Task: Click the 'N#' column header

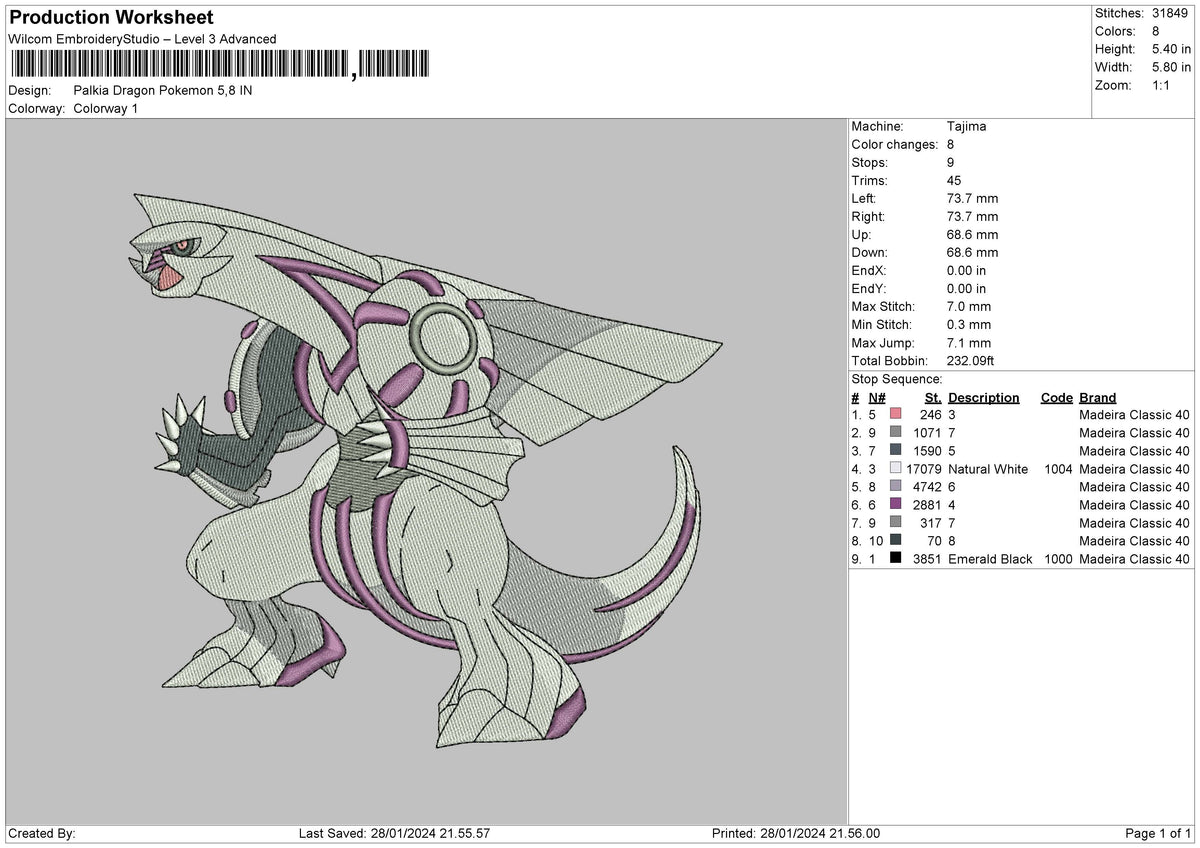Action: tap(877, 398)
